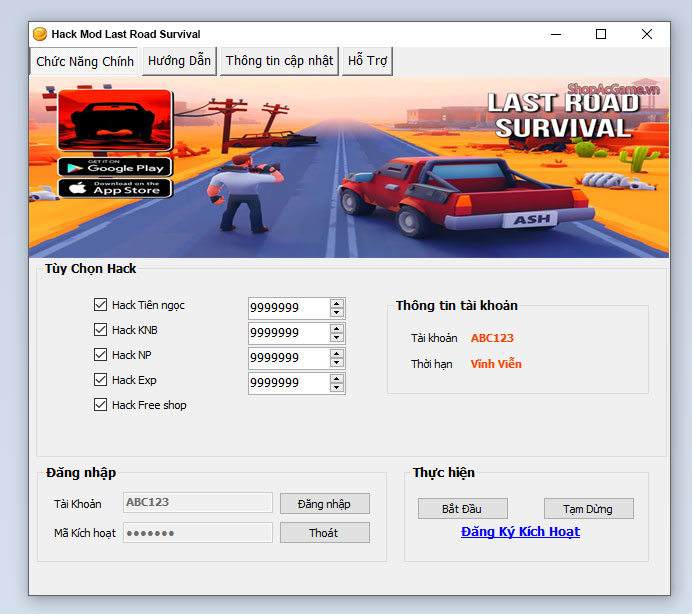Click the Đăng Ký Kích Hoạt link

[520, 532]
